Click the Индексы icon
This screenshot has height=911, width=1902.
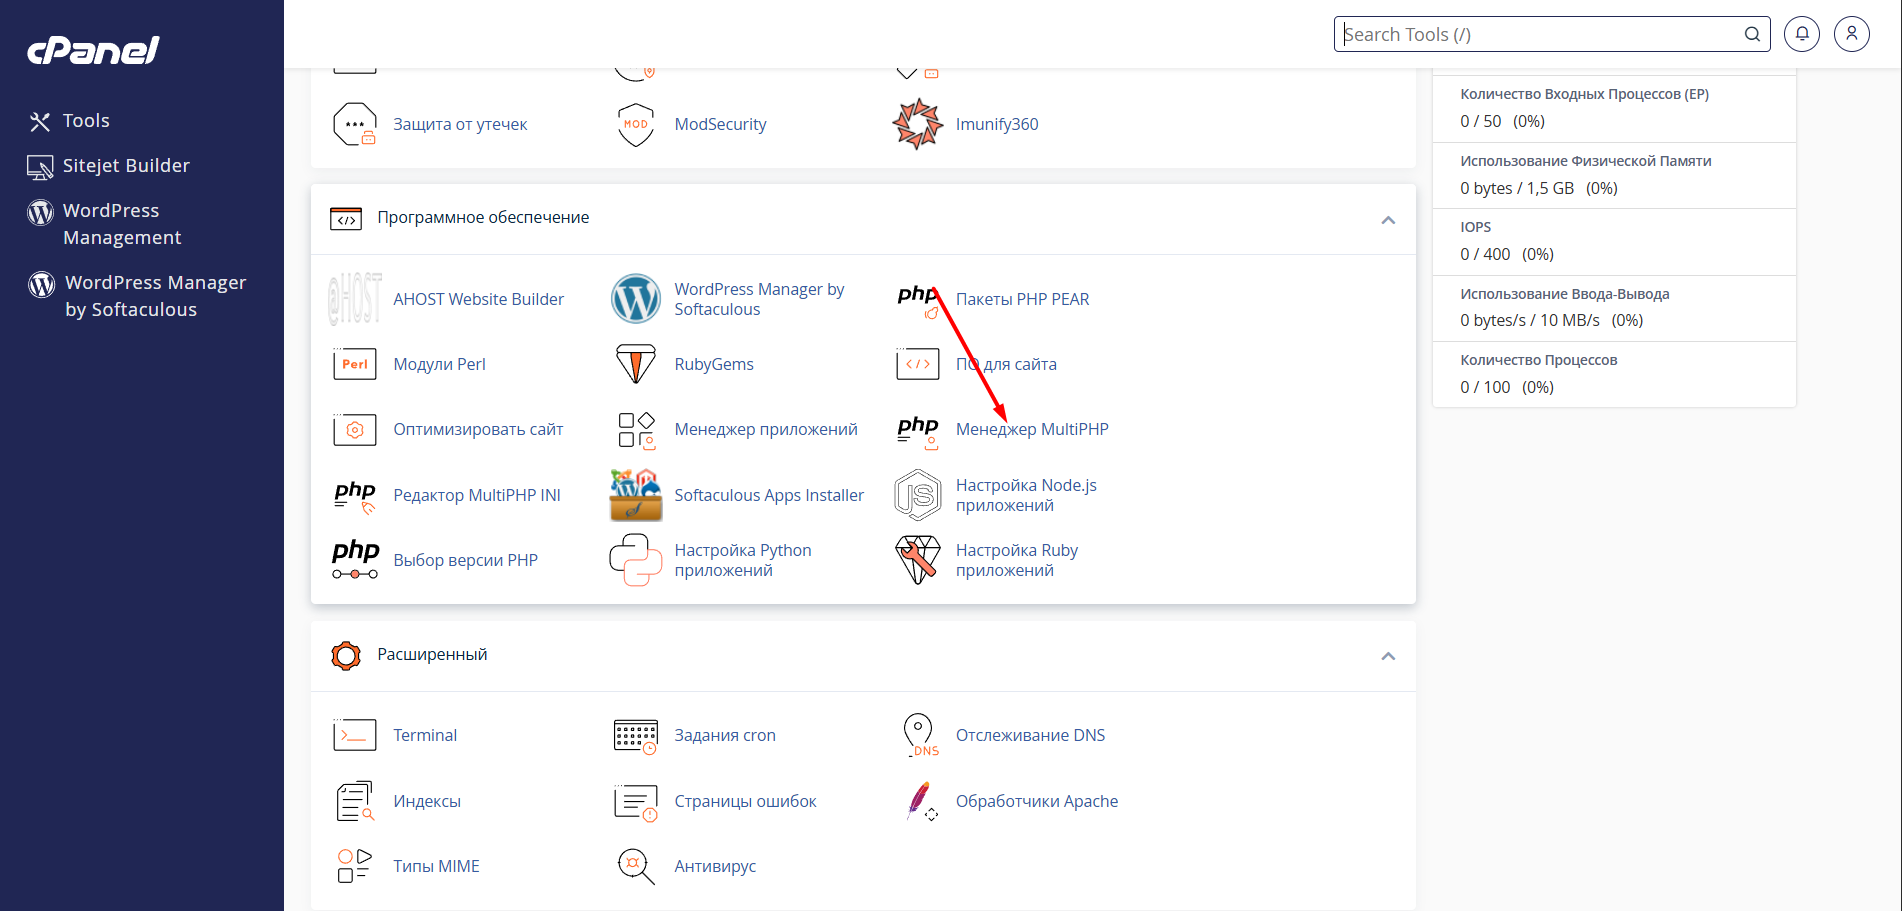[355, 801]
